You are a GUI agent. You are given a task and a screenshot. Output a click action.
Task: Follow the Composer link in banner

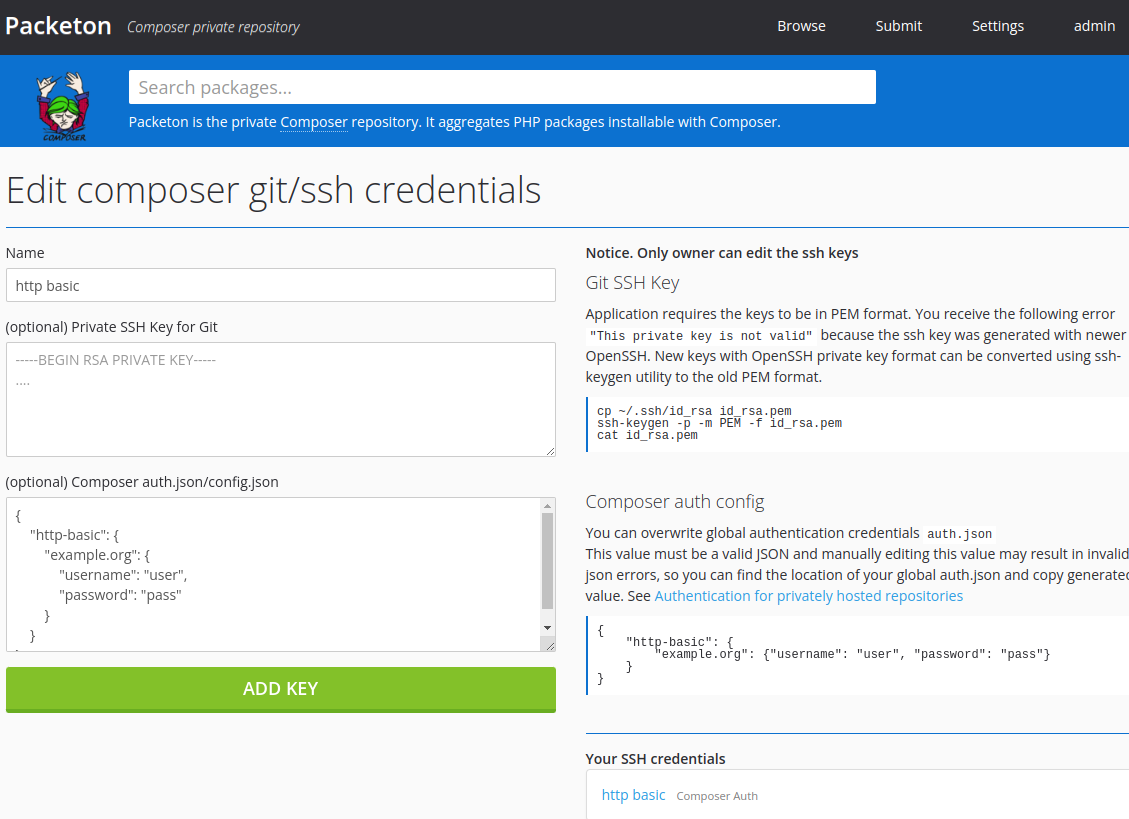coord(314,122)
